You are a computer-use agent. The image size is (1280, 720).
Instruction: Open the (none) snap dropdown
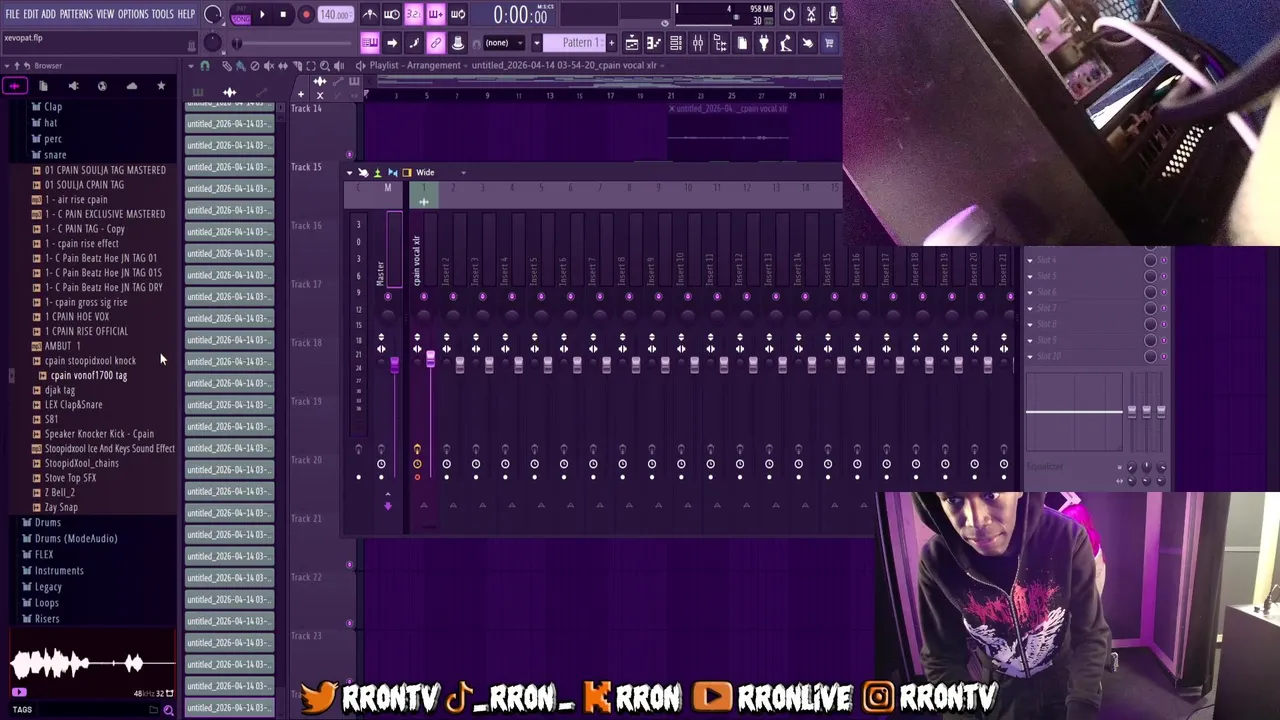click(504, 43)
